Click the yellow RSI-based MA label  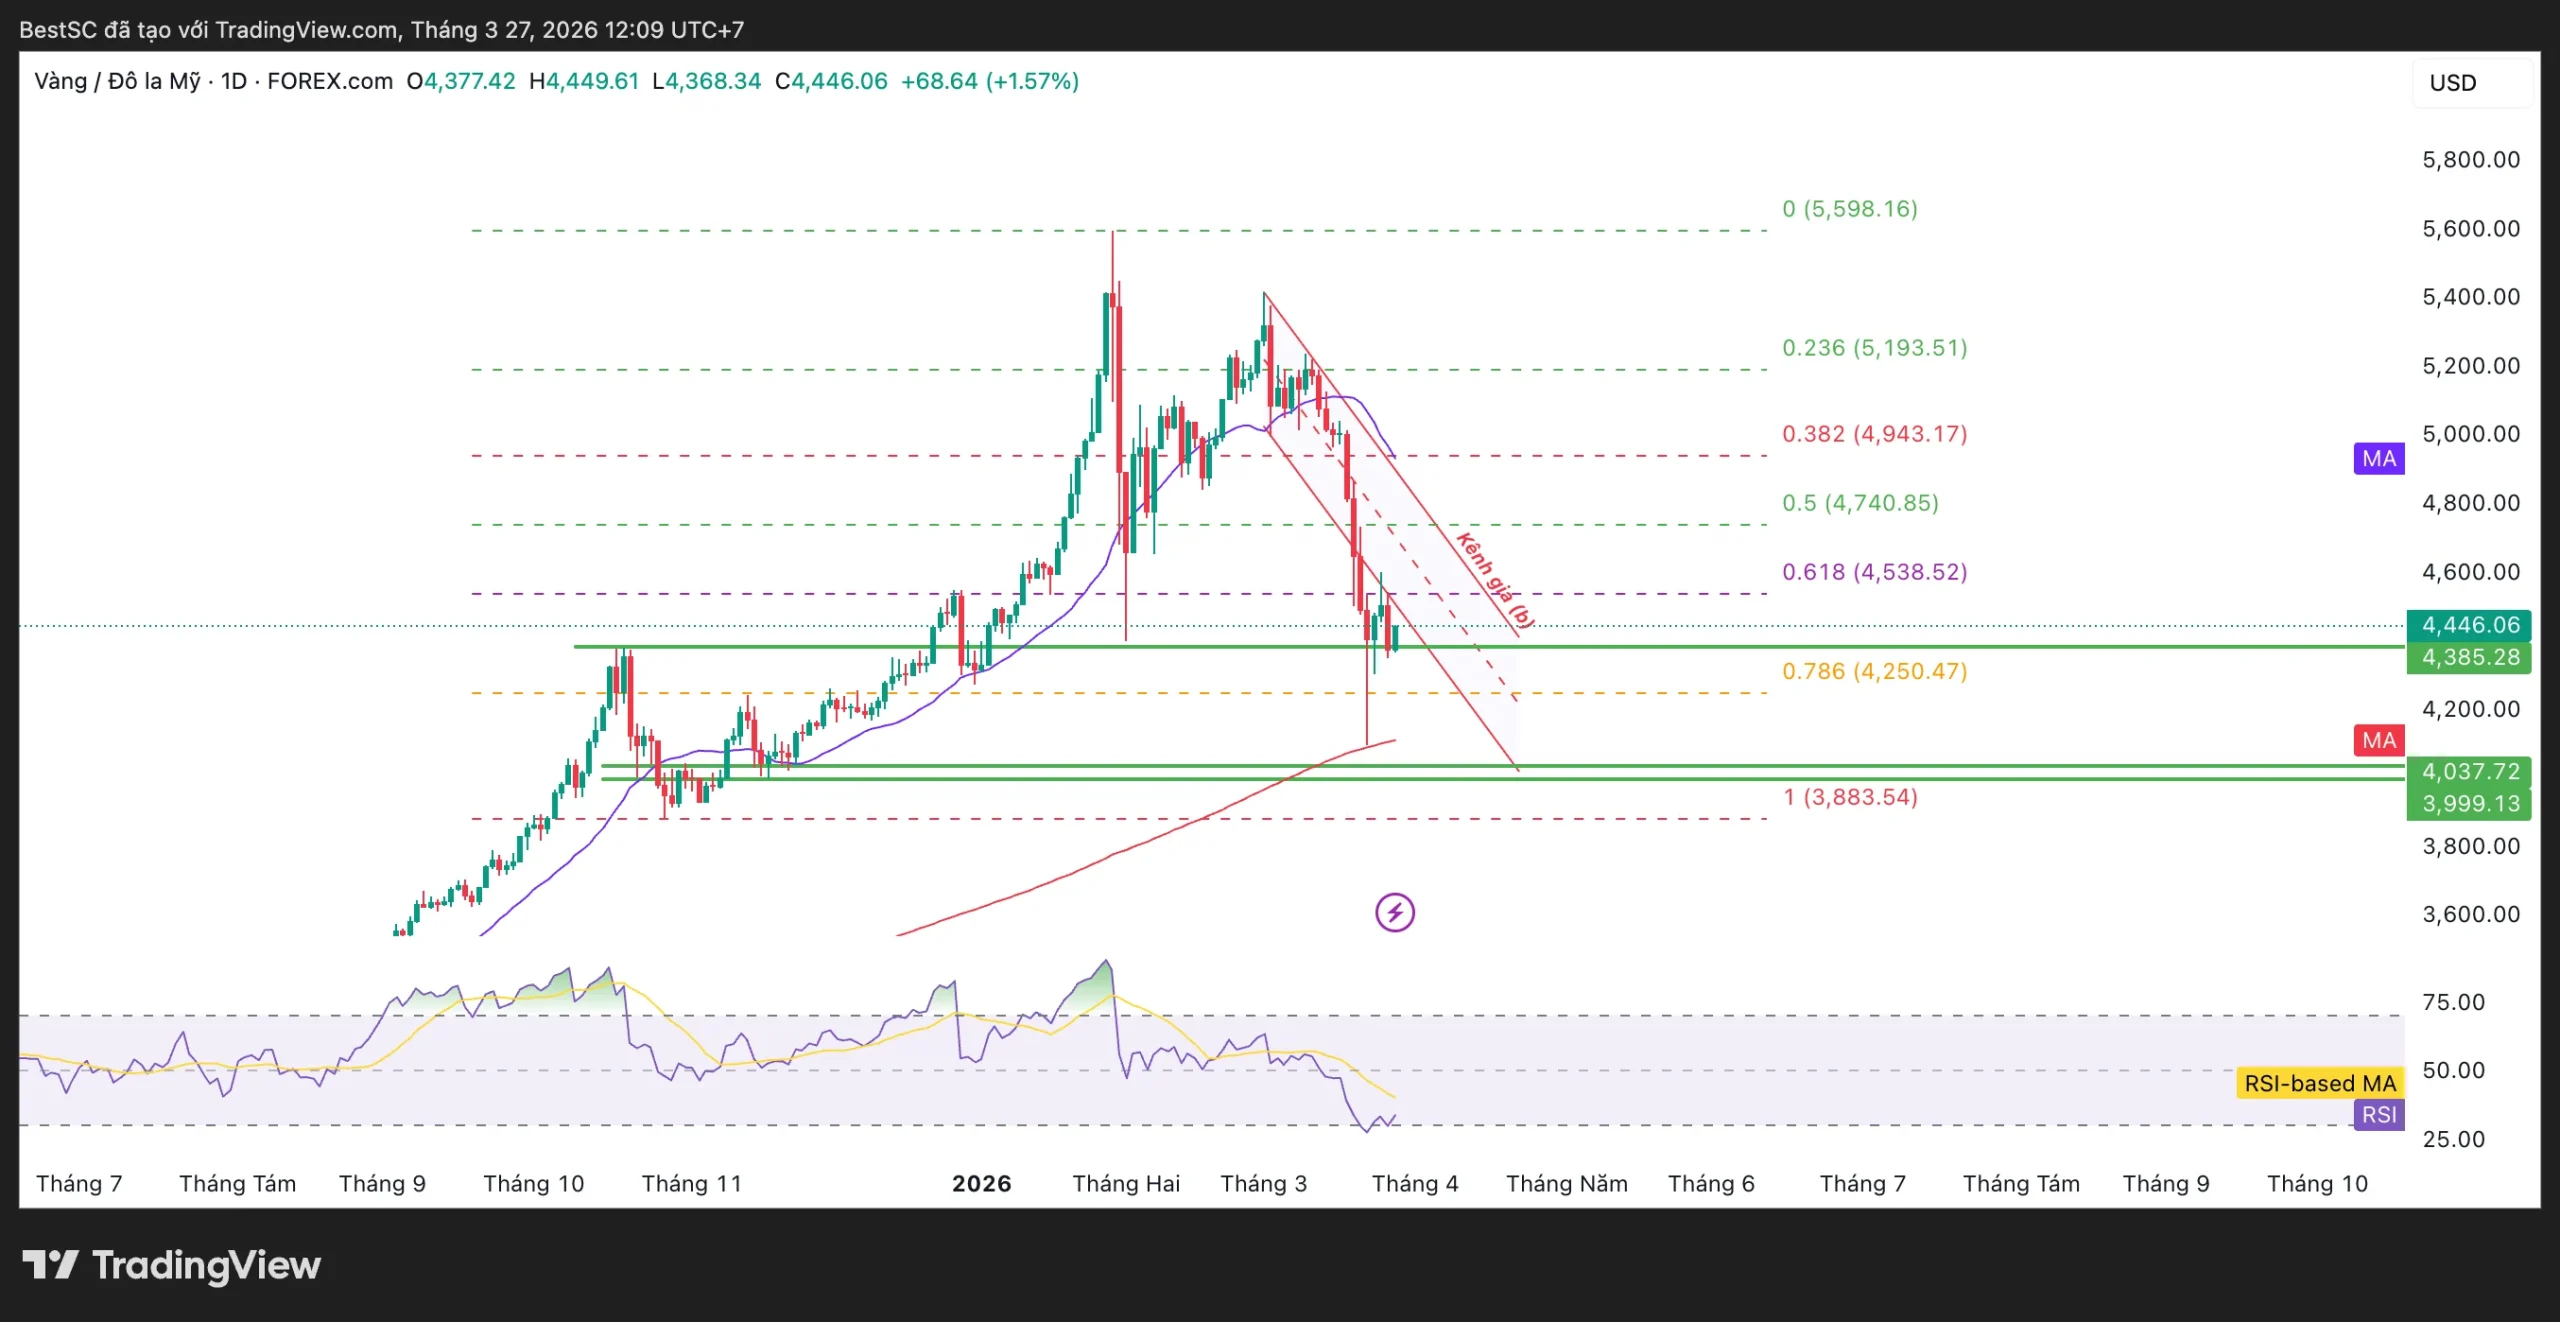click(2319, 1083)
